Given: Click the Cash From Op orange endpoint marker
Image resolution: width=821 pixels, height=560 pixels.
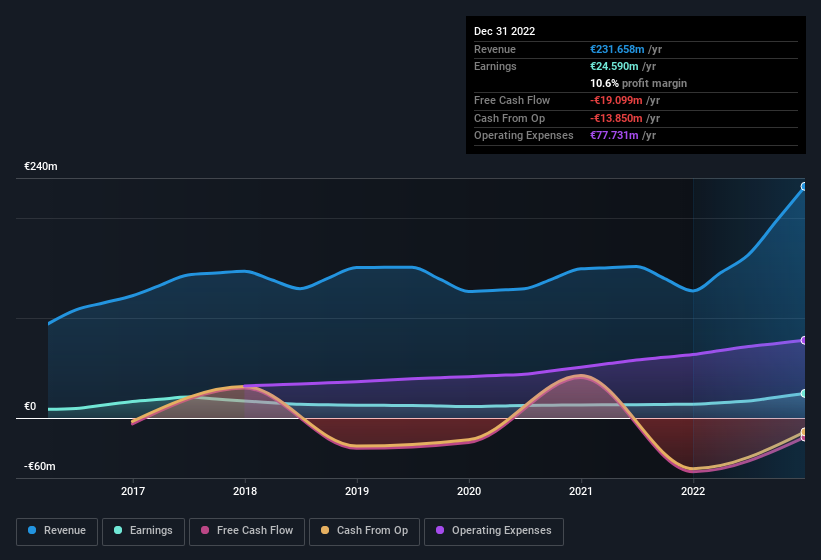Looking at the screenshot, I should tap(804, 432).
